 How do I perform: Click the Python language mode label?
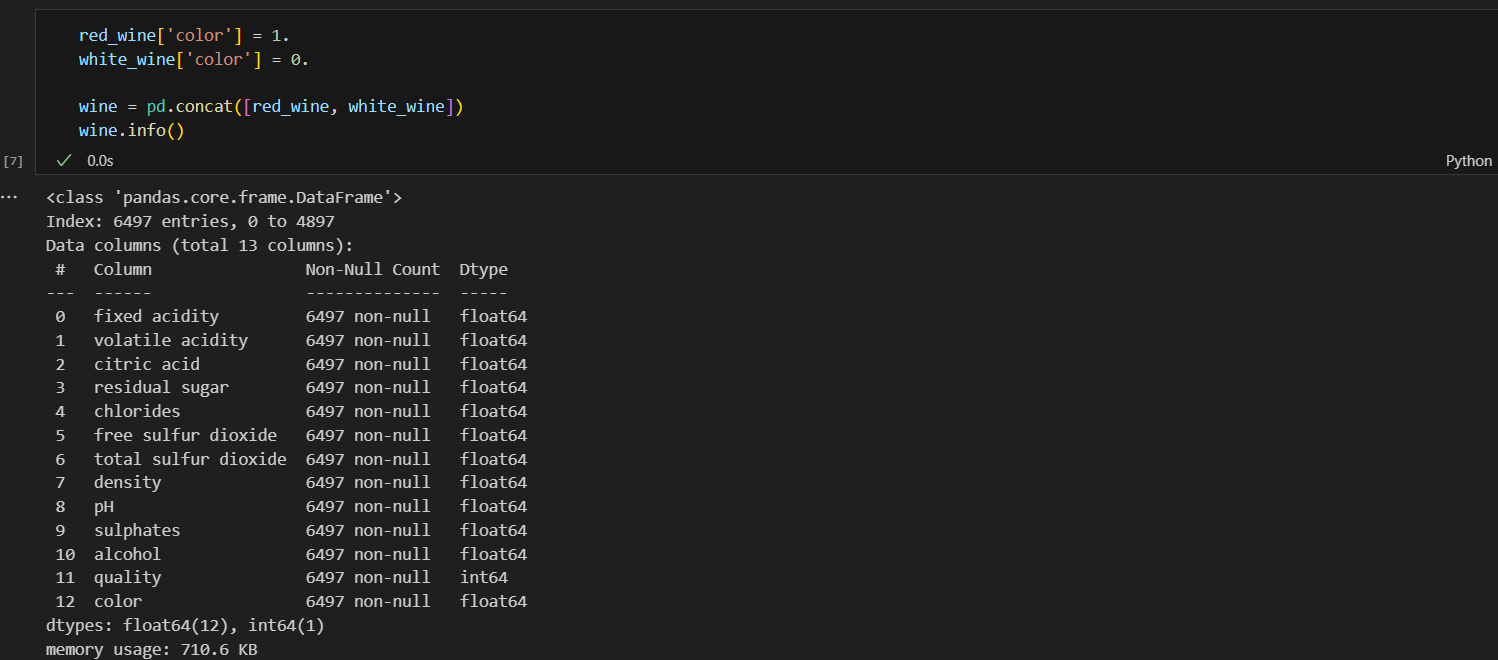pos(1468,161)
